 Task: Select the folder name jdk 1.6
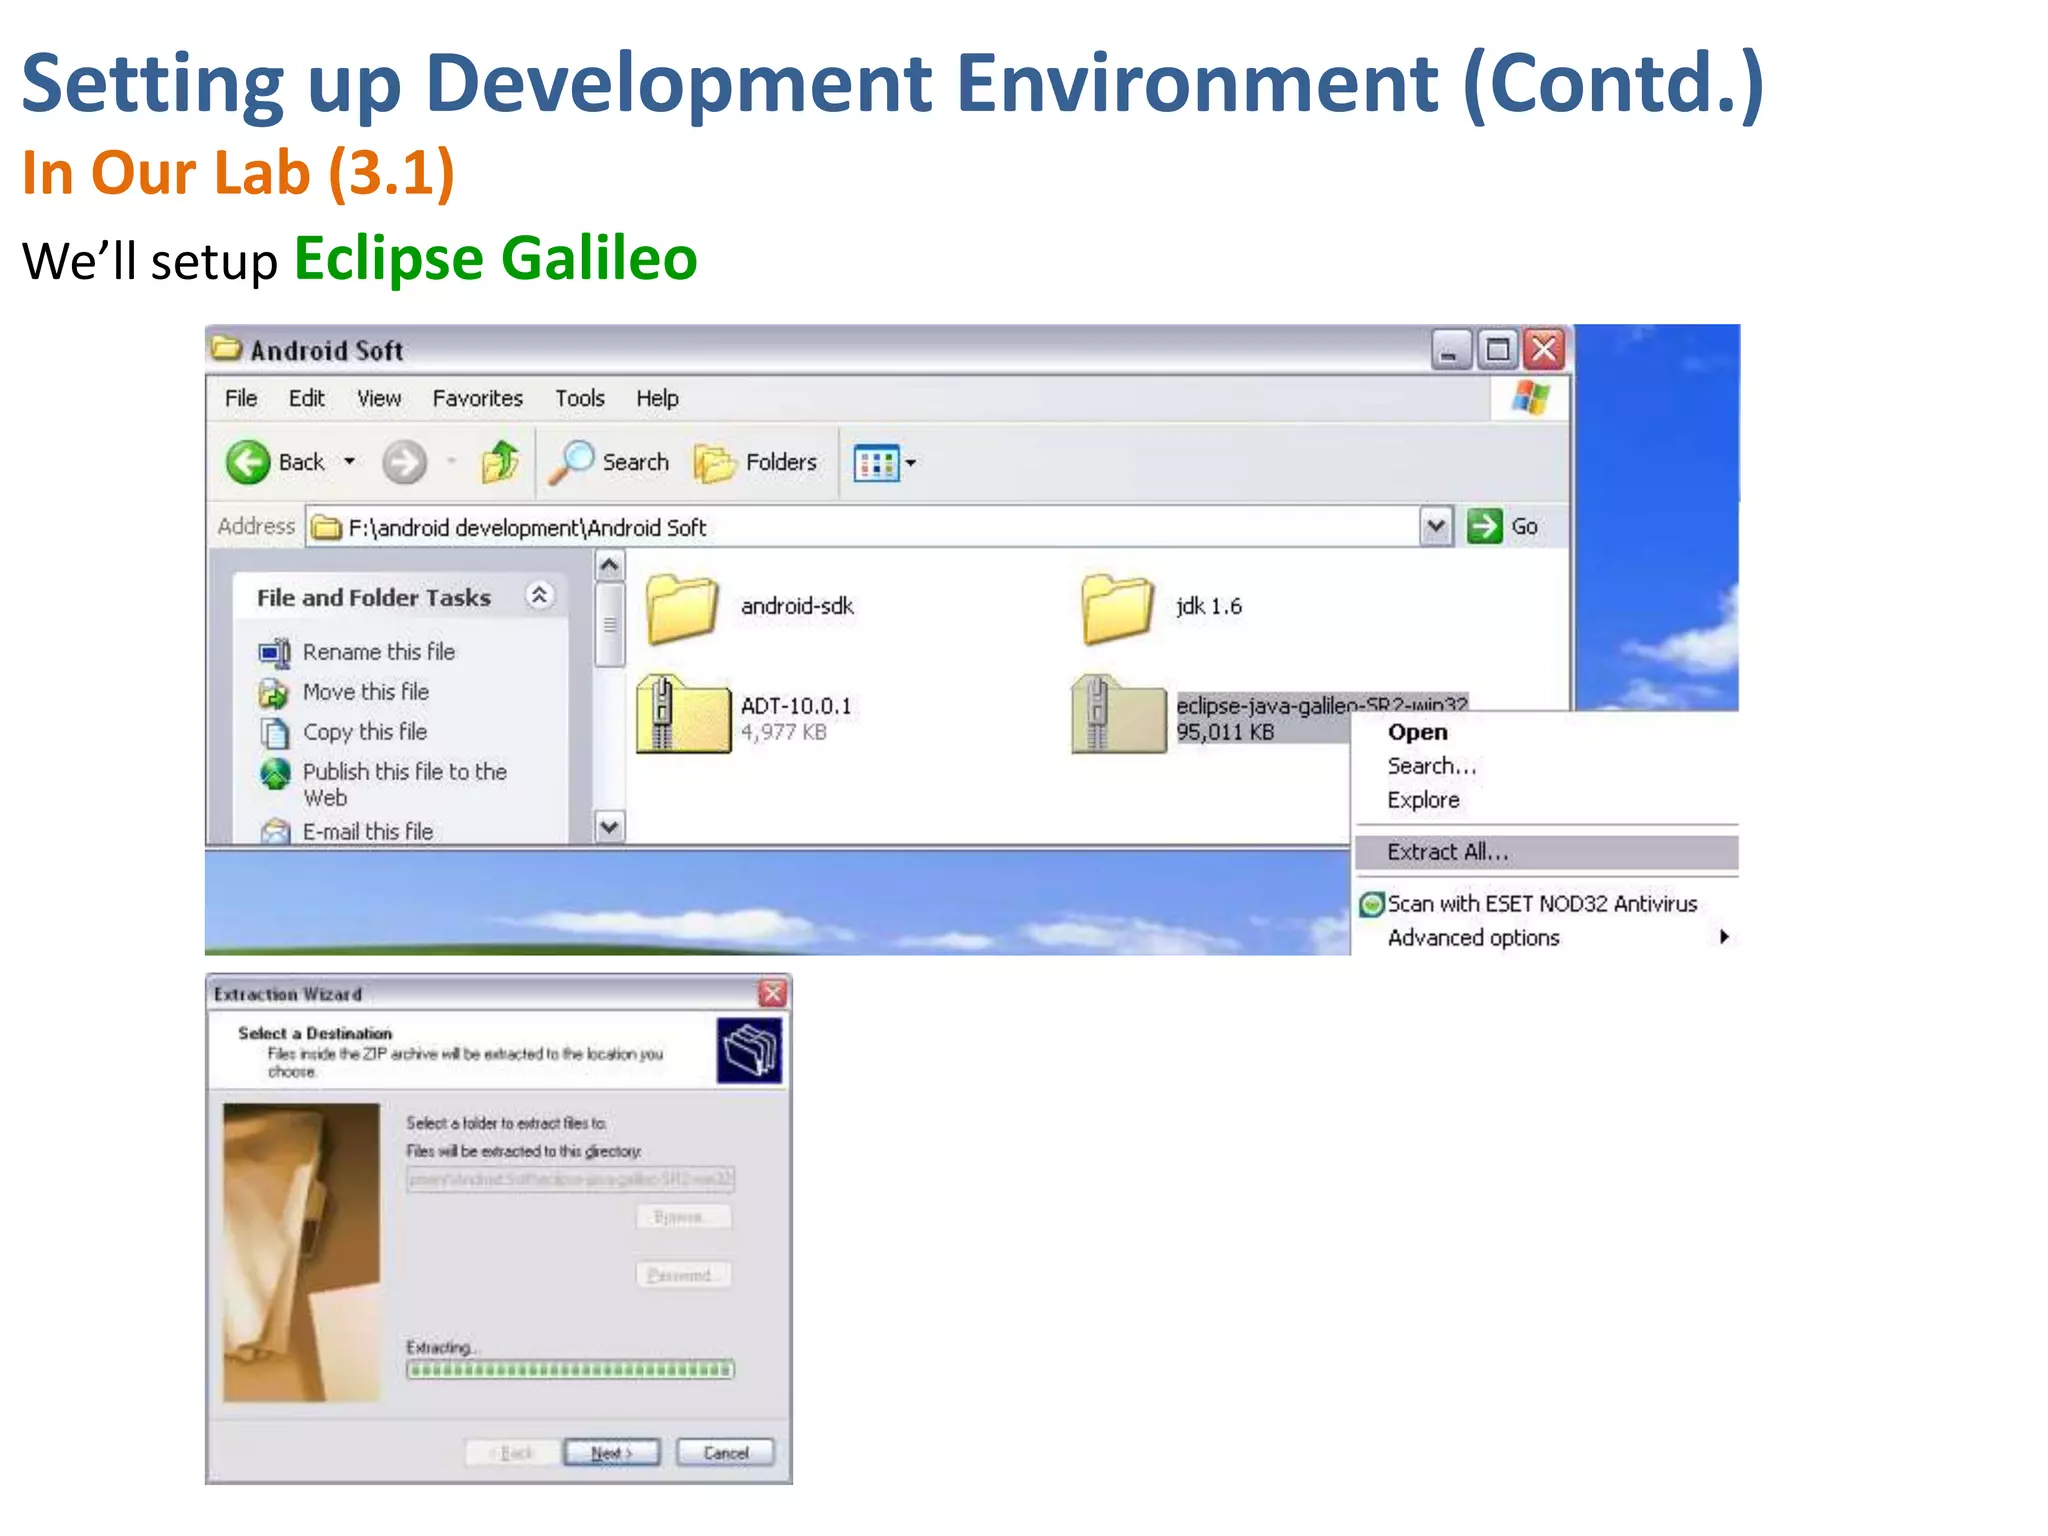(x=1208, y=606)
